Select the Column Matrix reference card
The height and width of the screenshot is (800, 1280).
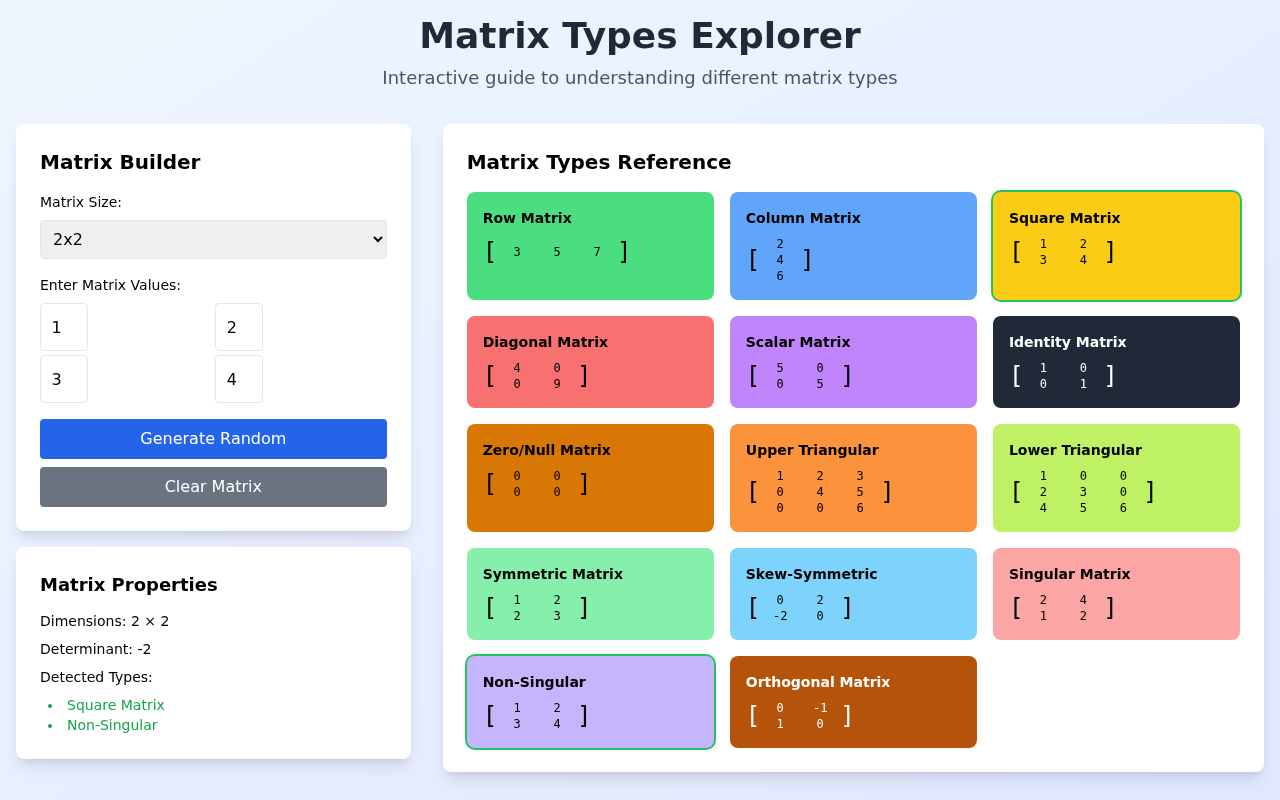[x=853, y=245]
